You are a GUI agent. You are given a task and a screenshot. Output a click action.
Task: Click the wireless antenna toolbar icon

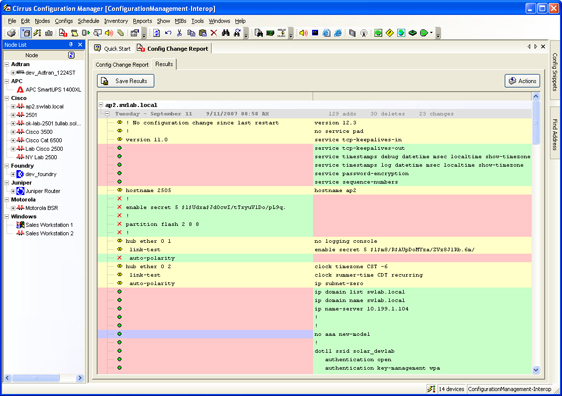(x=364, y=33)
